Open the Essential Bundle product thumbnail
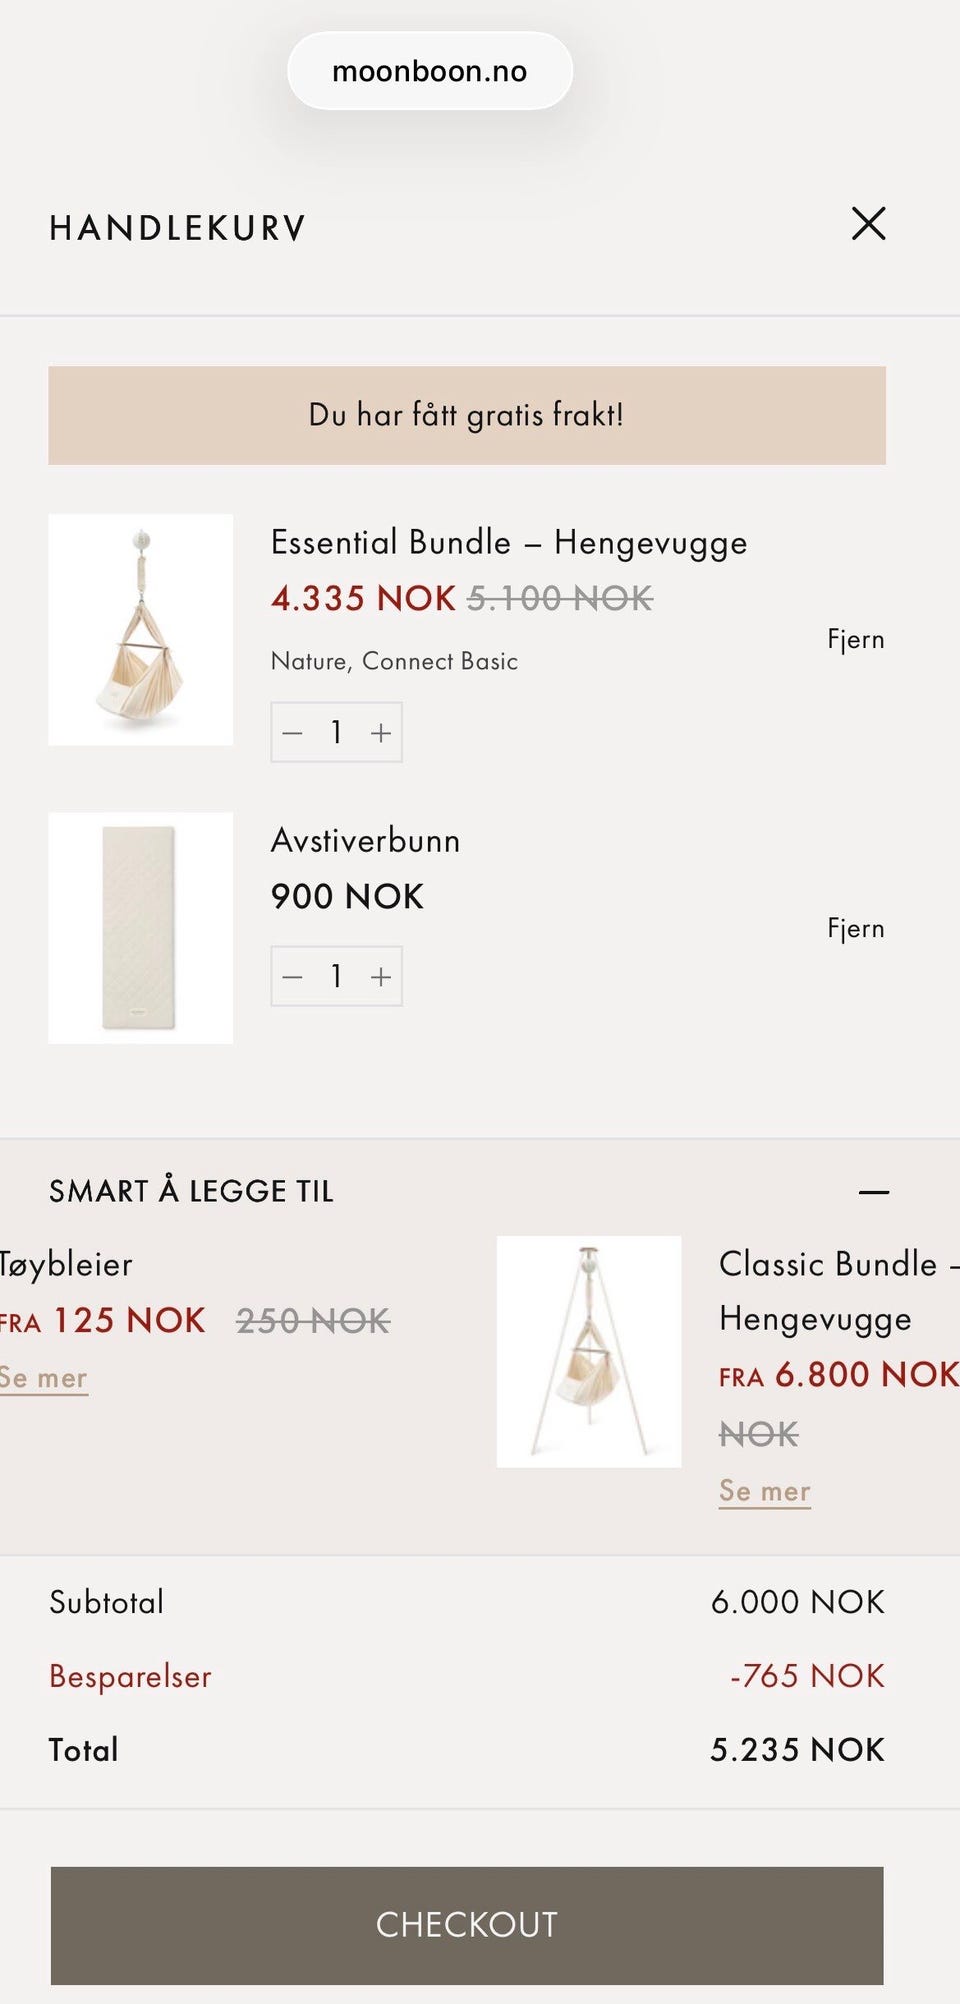Image resolution: width=960 pixels, height=2004 pixels. [141, 630]
